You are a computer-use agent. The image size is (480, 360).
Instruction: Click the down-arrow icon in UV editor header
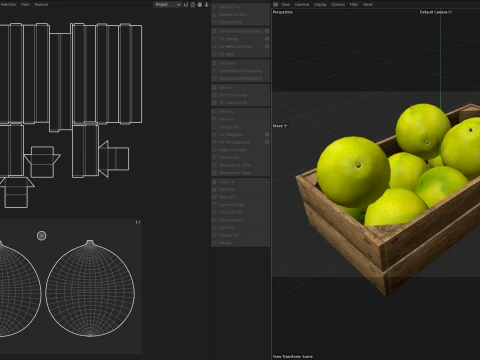tap(207, 5)
